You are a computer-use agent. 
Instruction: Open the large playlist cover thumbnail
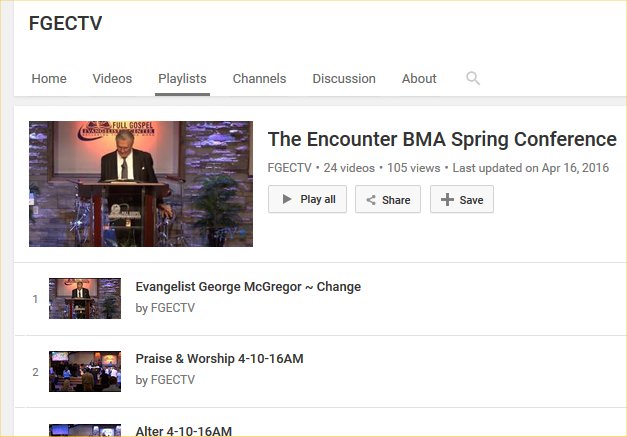point(141,184)
